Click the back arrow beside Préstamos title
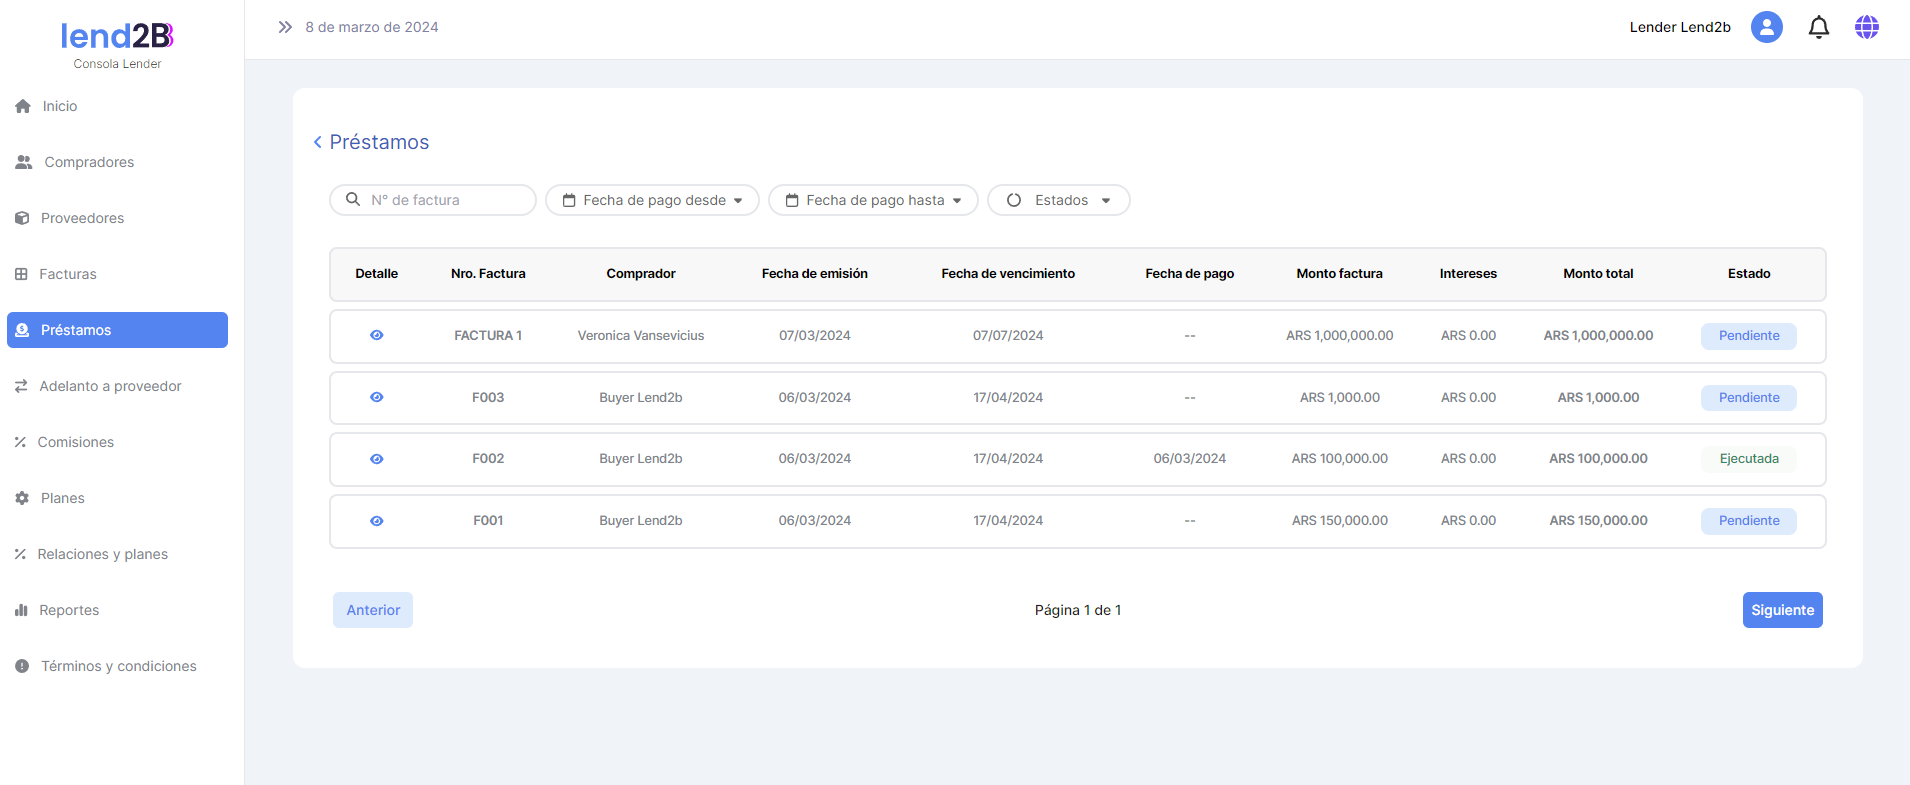Screen dimensions: 1910x785 click(x=317, y=143)
